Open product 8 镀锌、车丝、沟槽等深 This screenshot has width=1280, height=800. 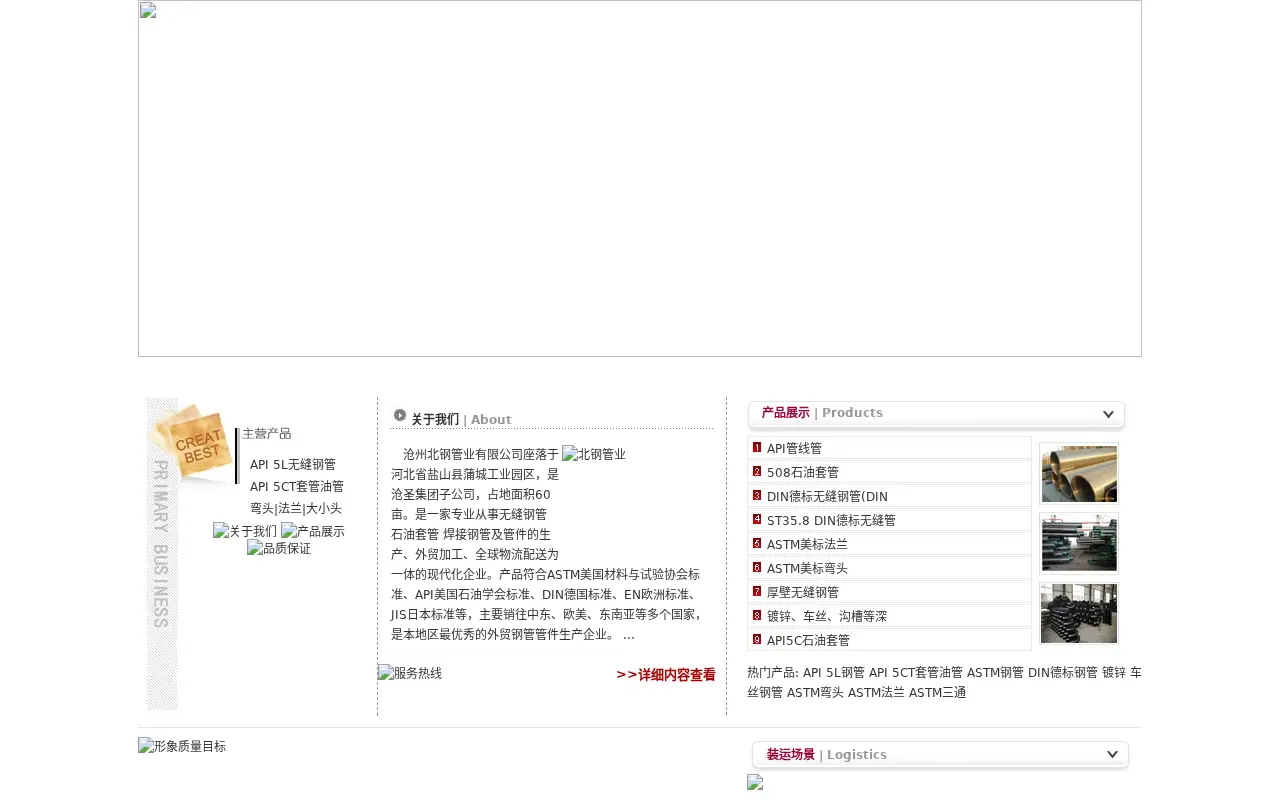827,616
